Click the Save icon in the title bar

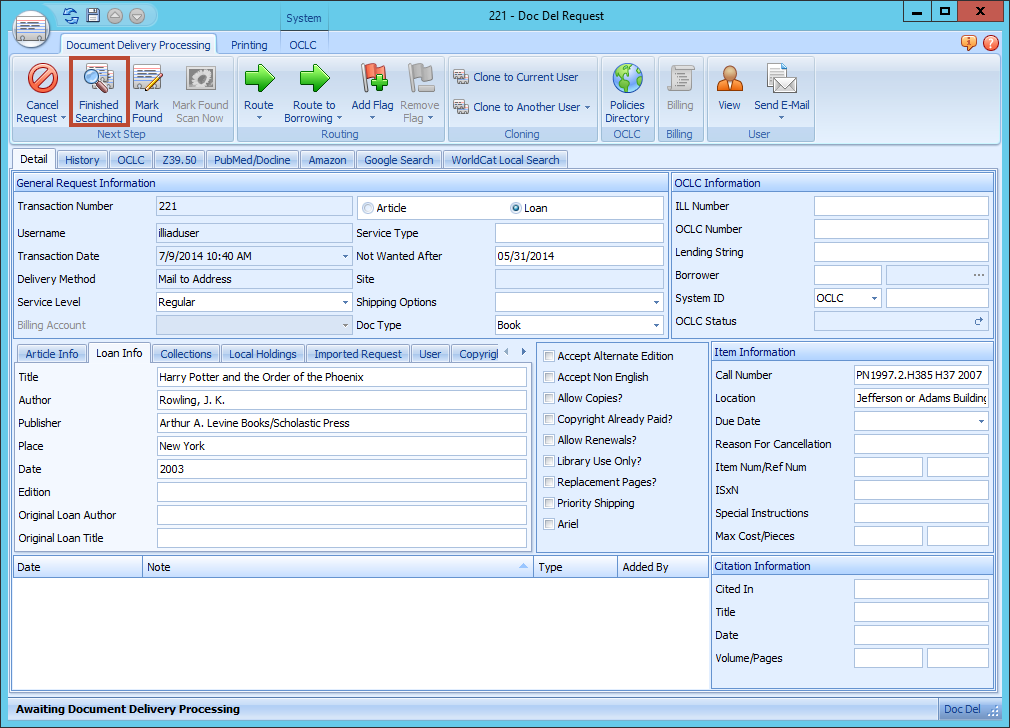tap(91, 15)
